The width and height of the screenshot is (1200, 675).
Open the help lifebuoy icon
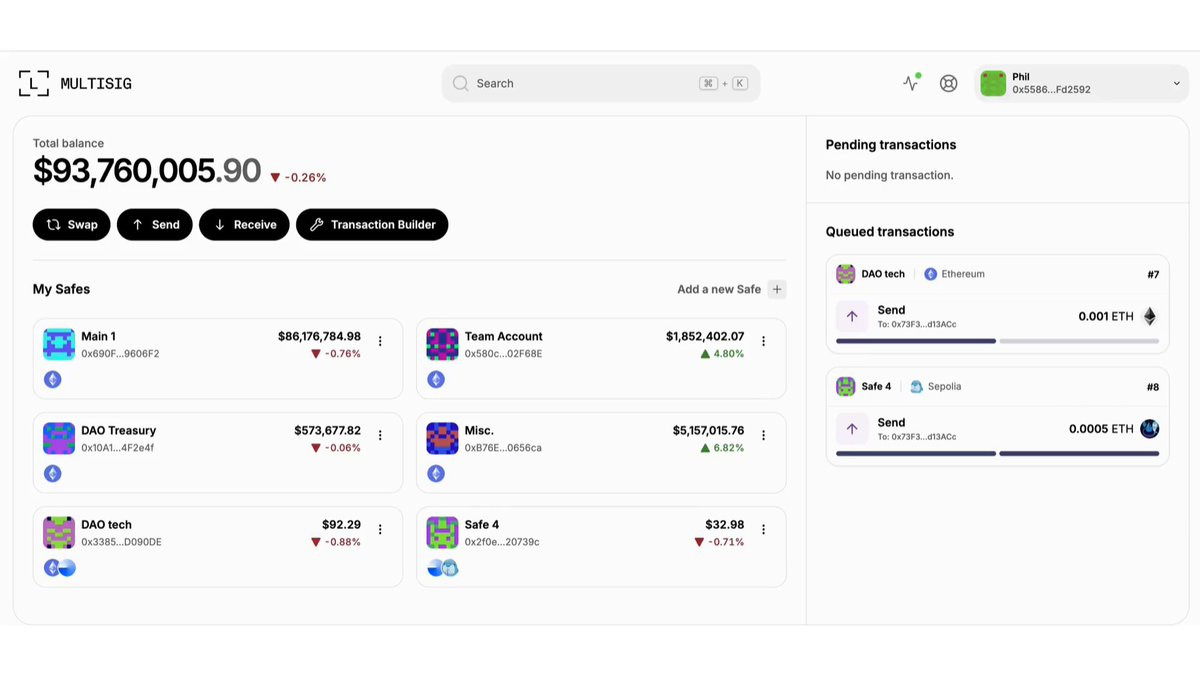coord(949,84)
